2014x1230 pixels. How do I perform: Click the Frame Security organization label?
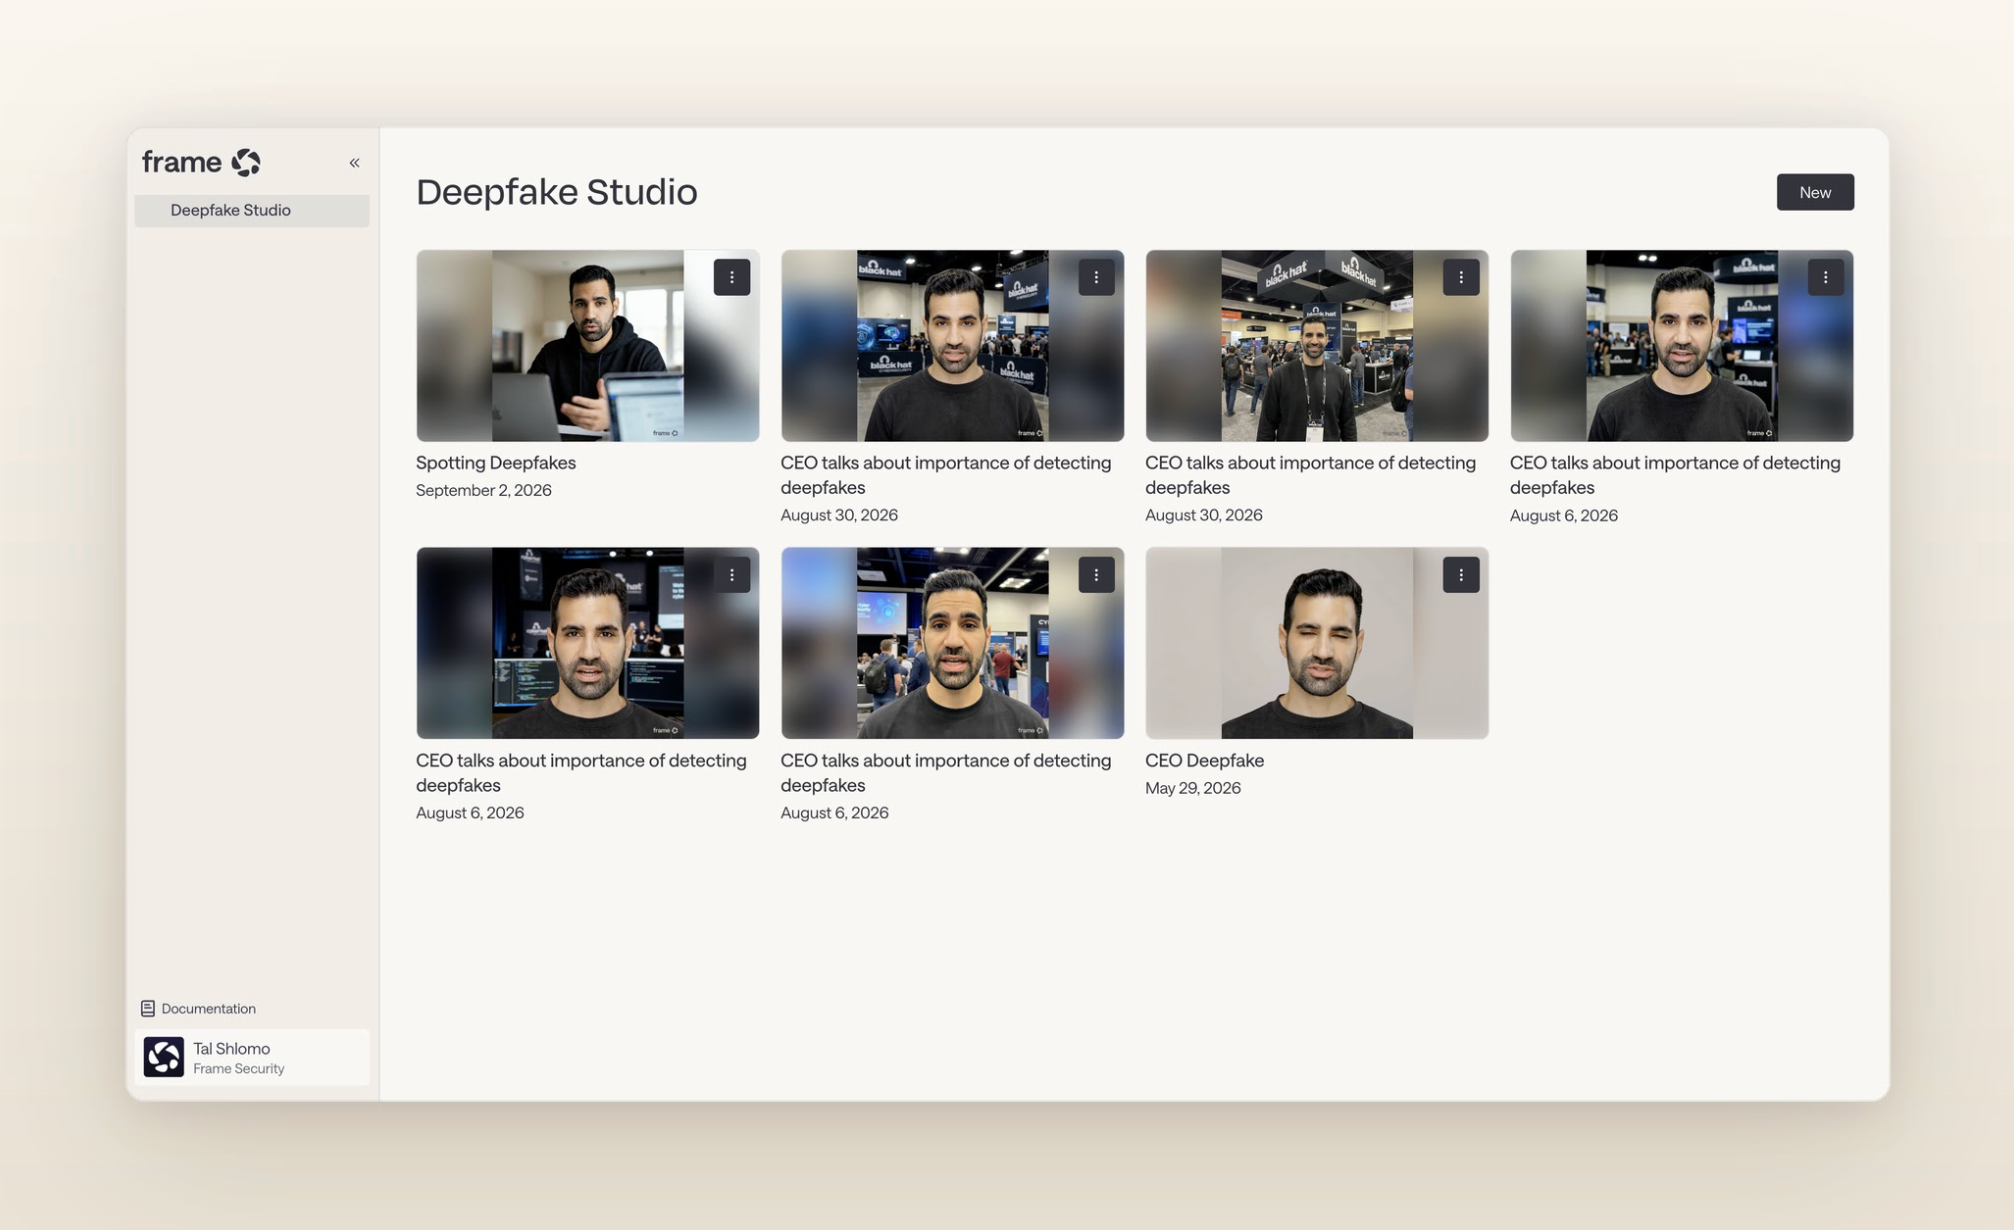(239, 1069)
